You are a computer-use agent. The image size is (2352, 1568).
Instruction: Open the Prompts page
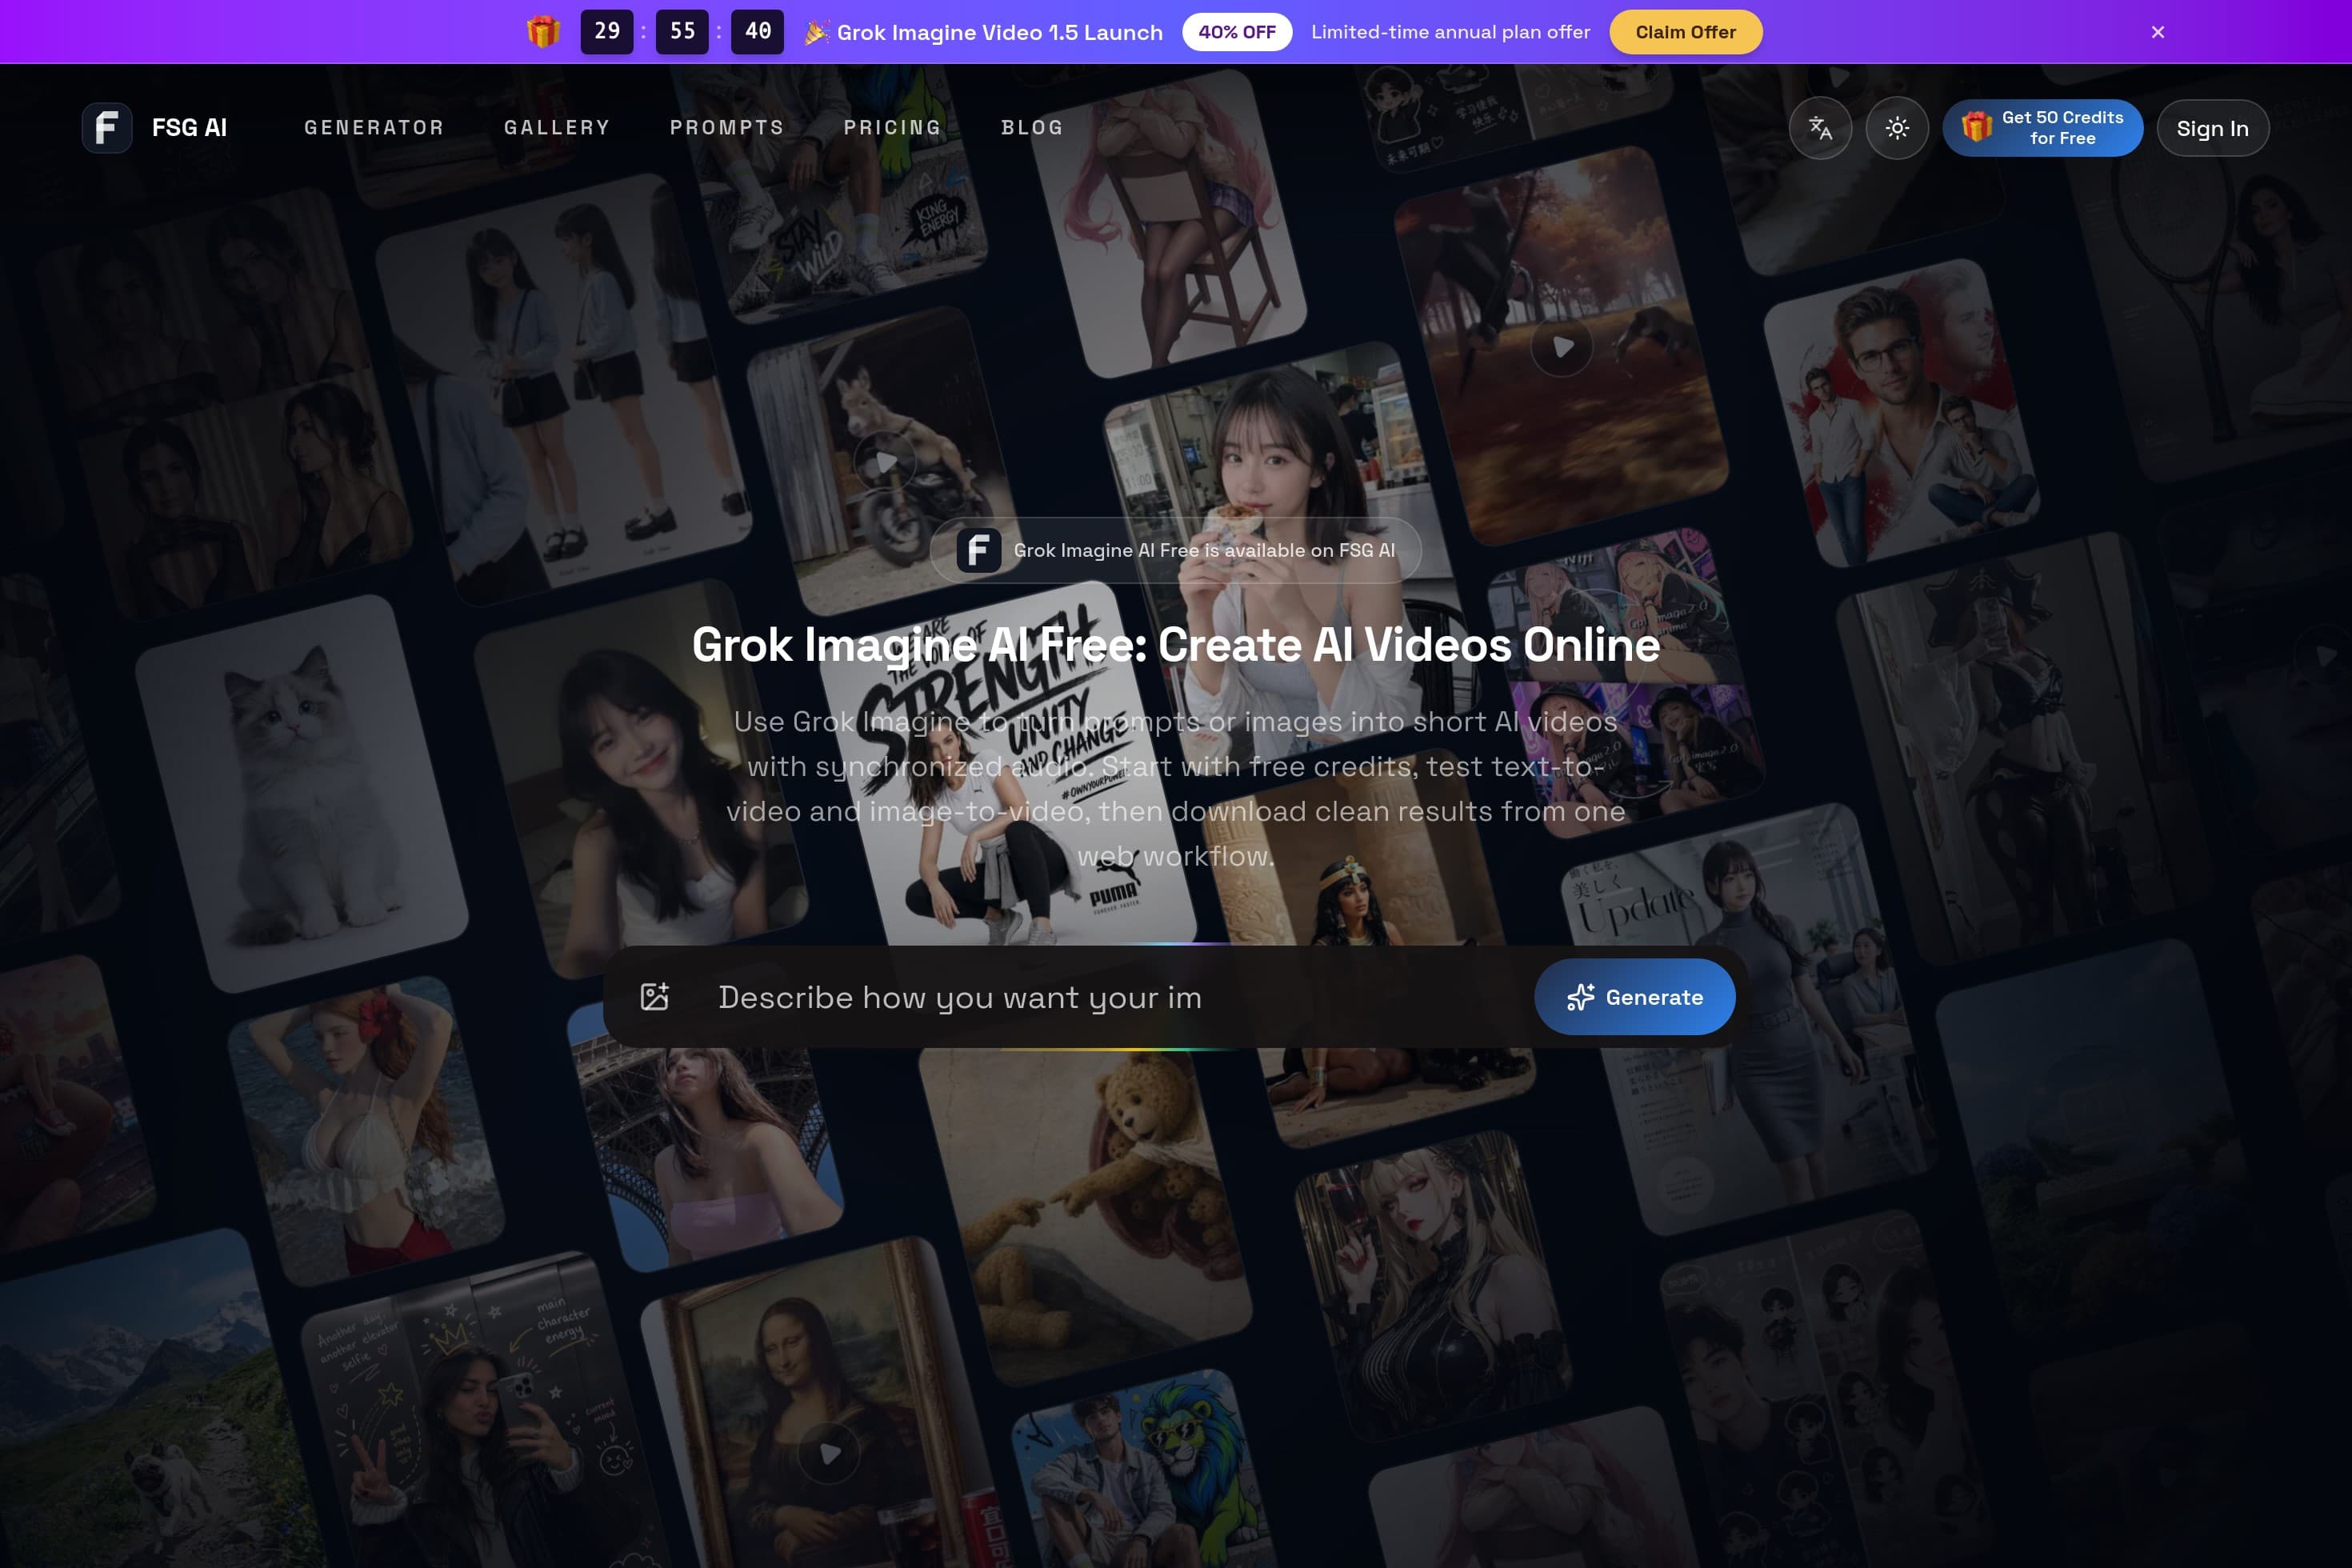coord(727,128)
